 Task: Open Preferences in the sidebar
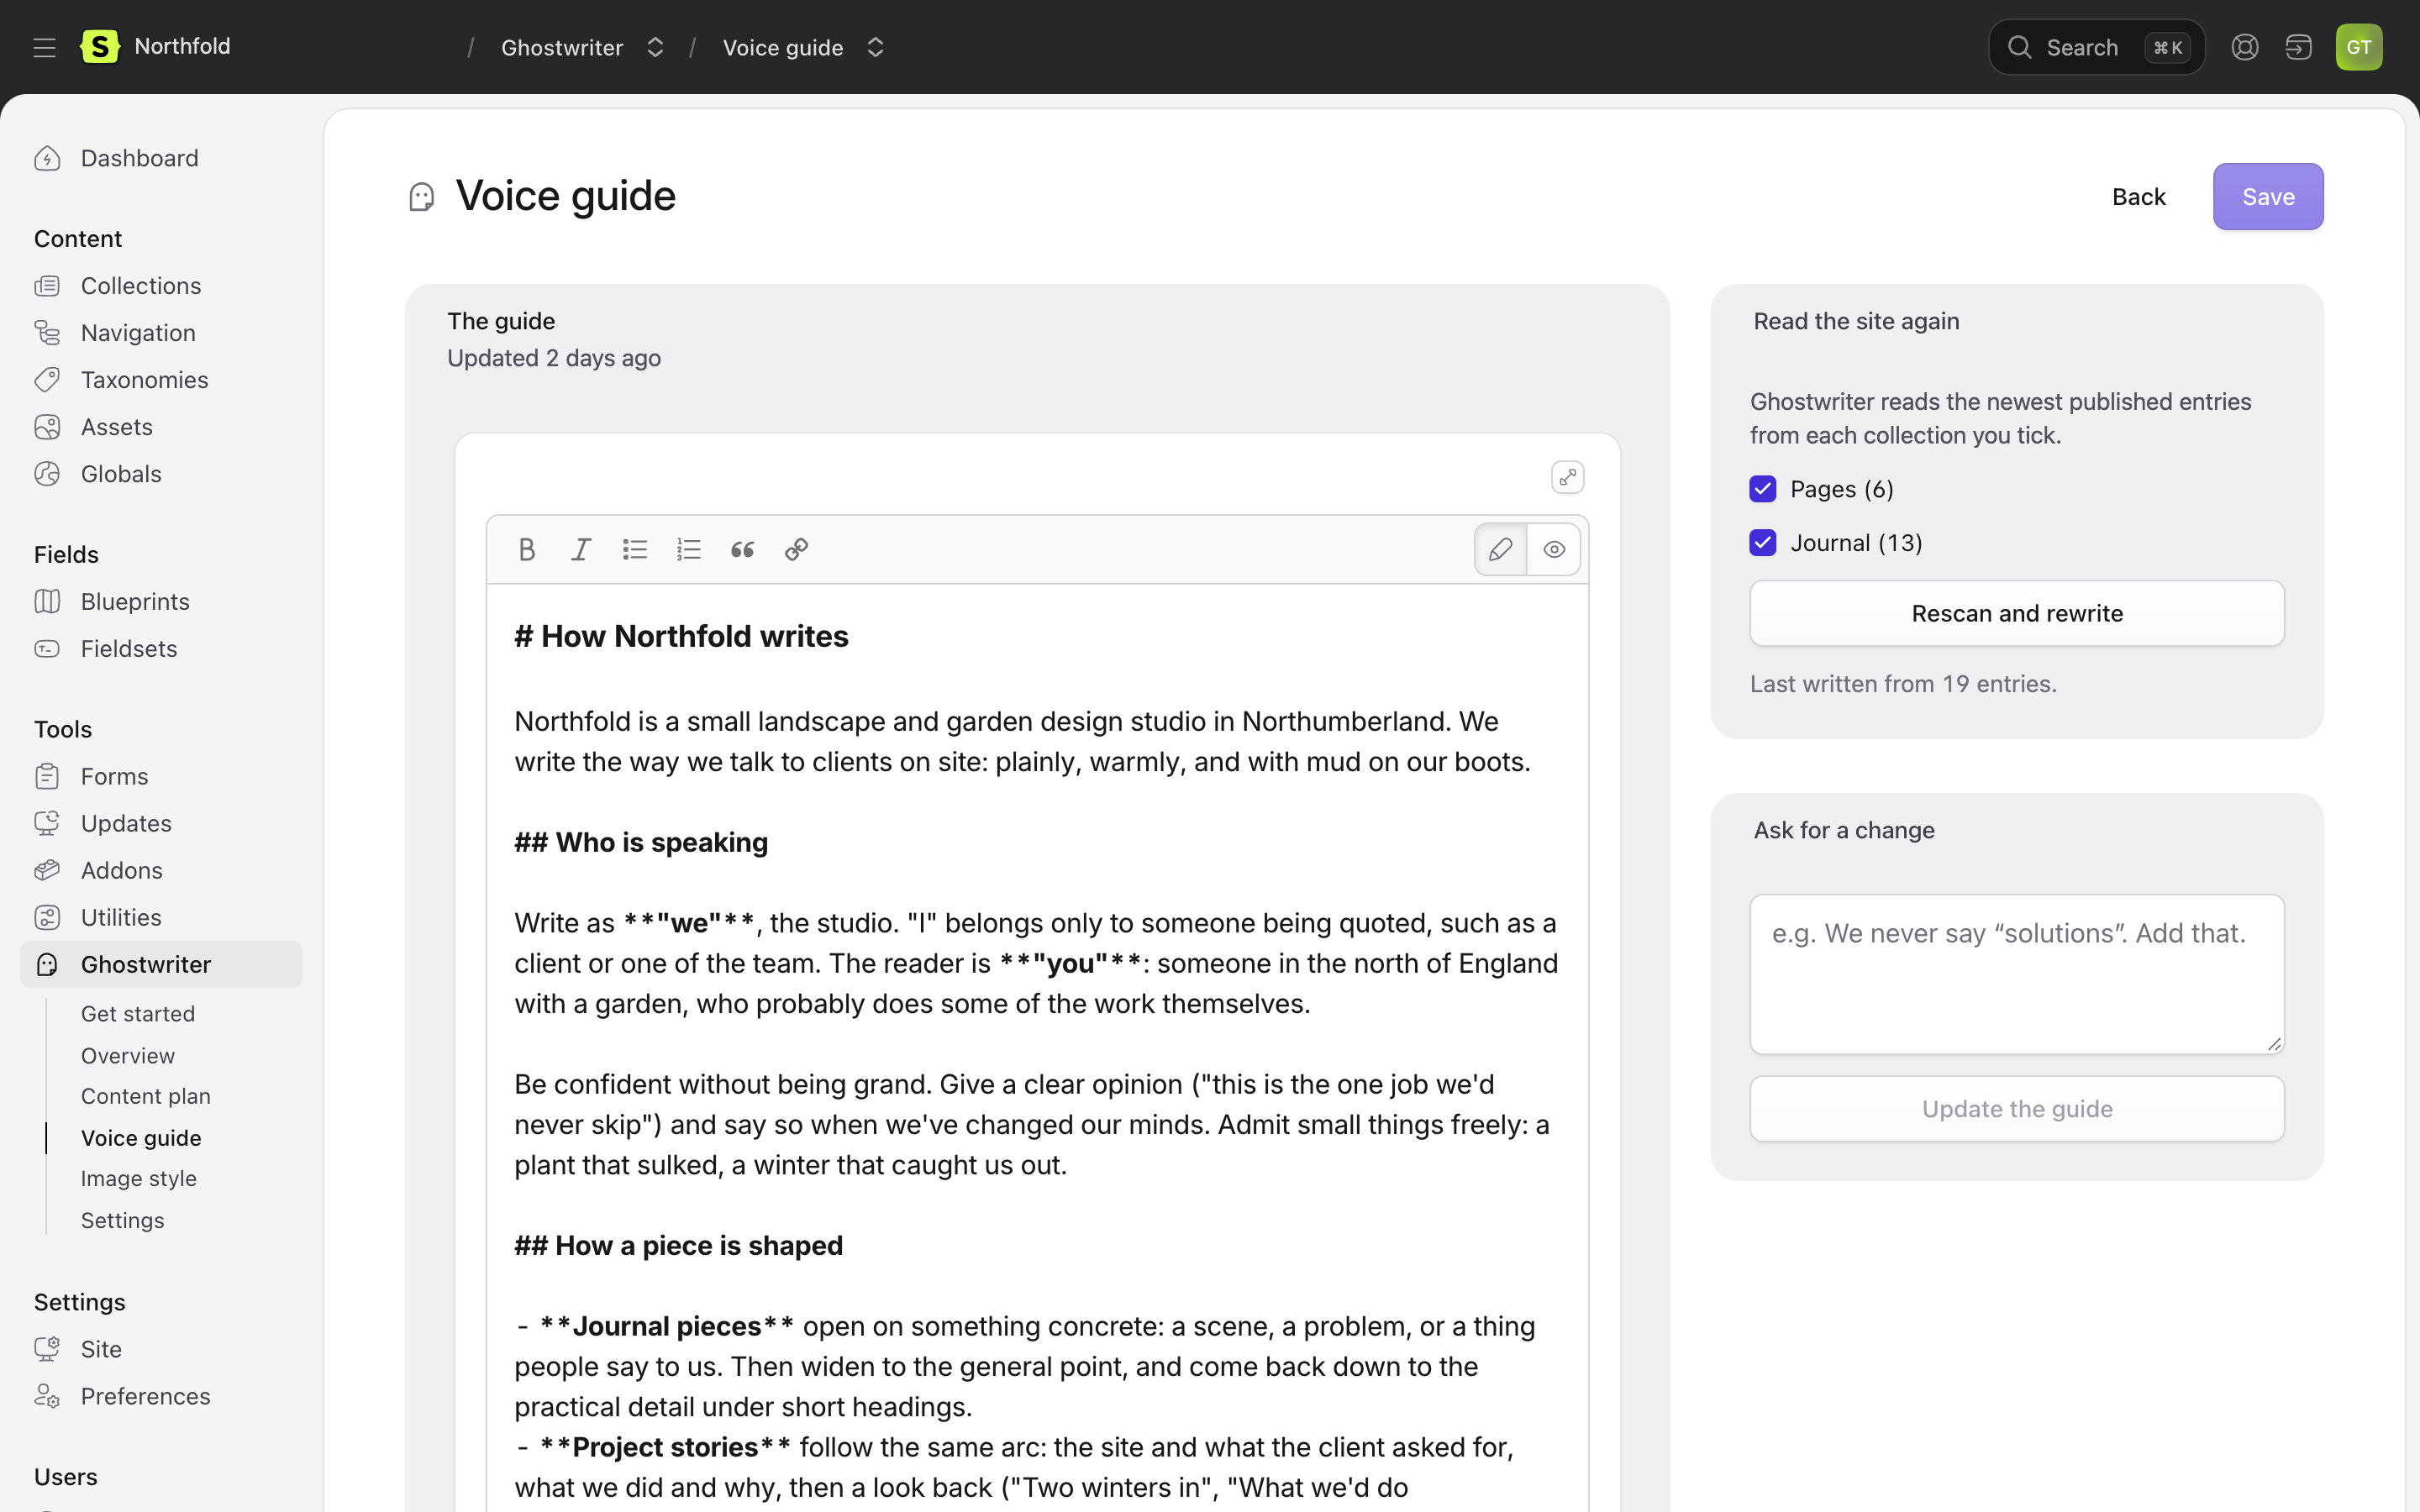tap(161, 1397)
